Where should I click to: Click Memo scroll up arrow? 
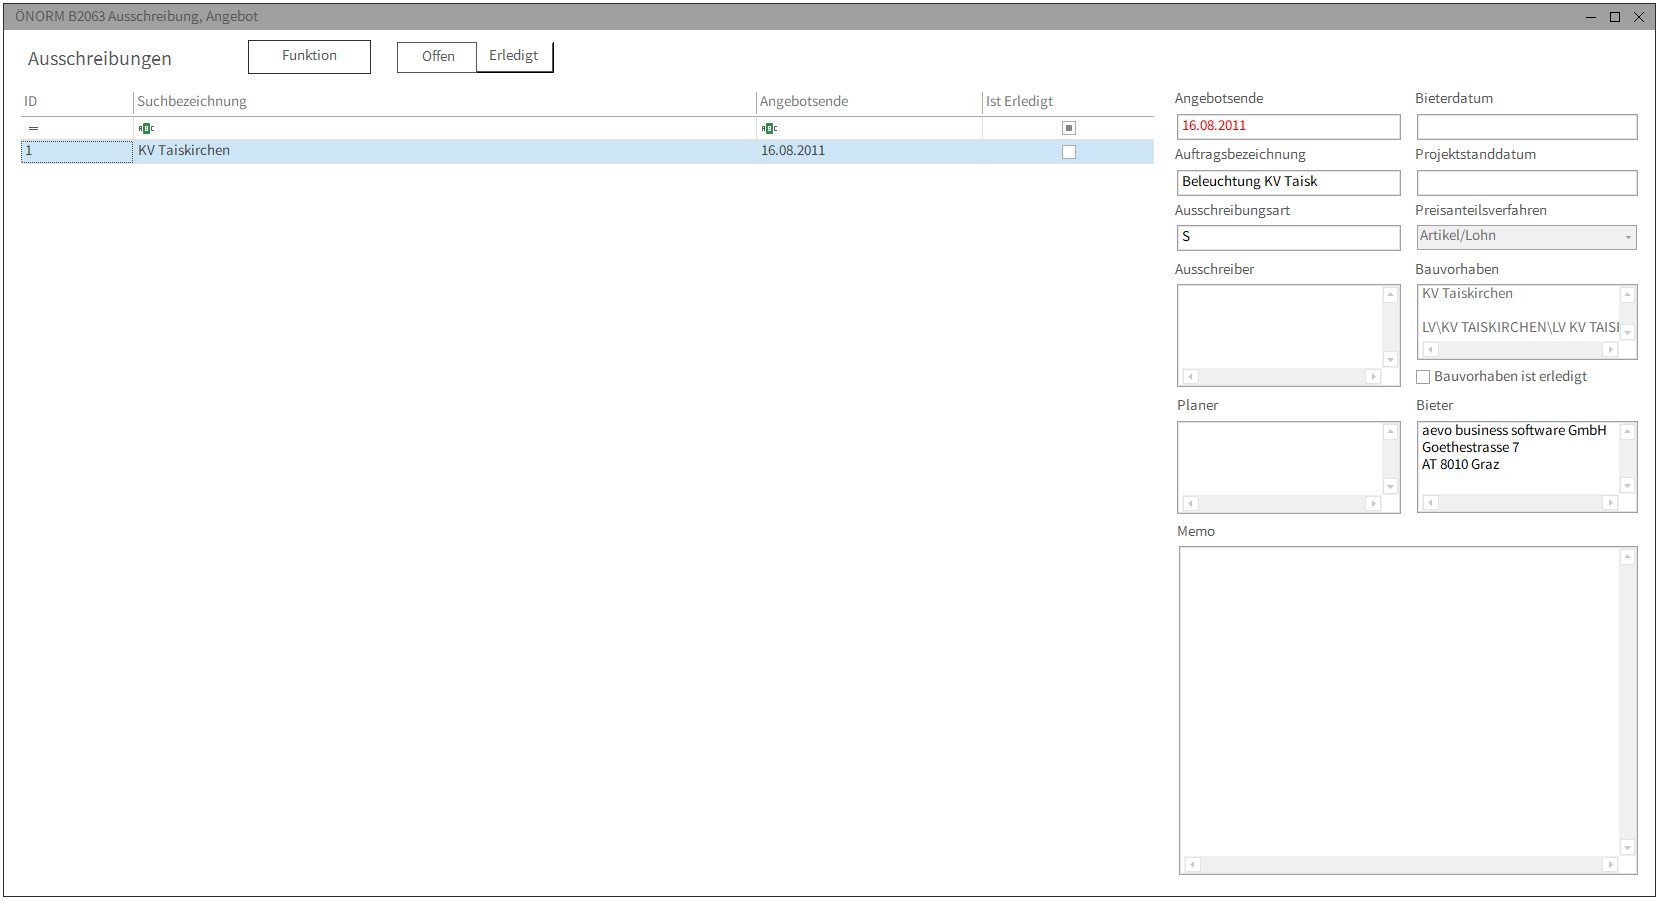1627,557
